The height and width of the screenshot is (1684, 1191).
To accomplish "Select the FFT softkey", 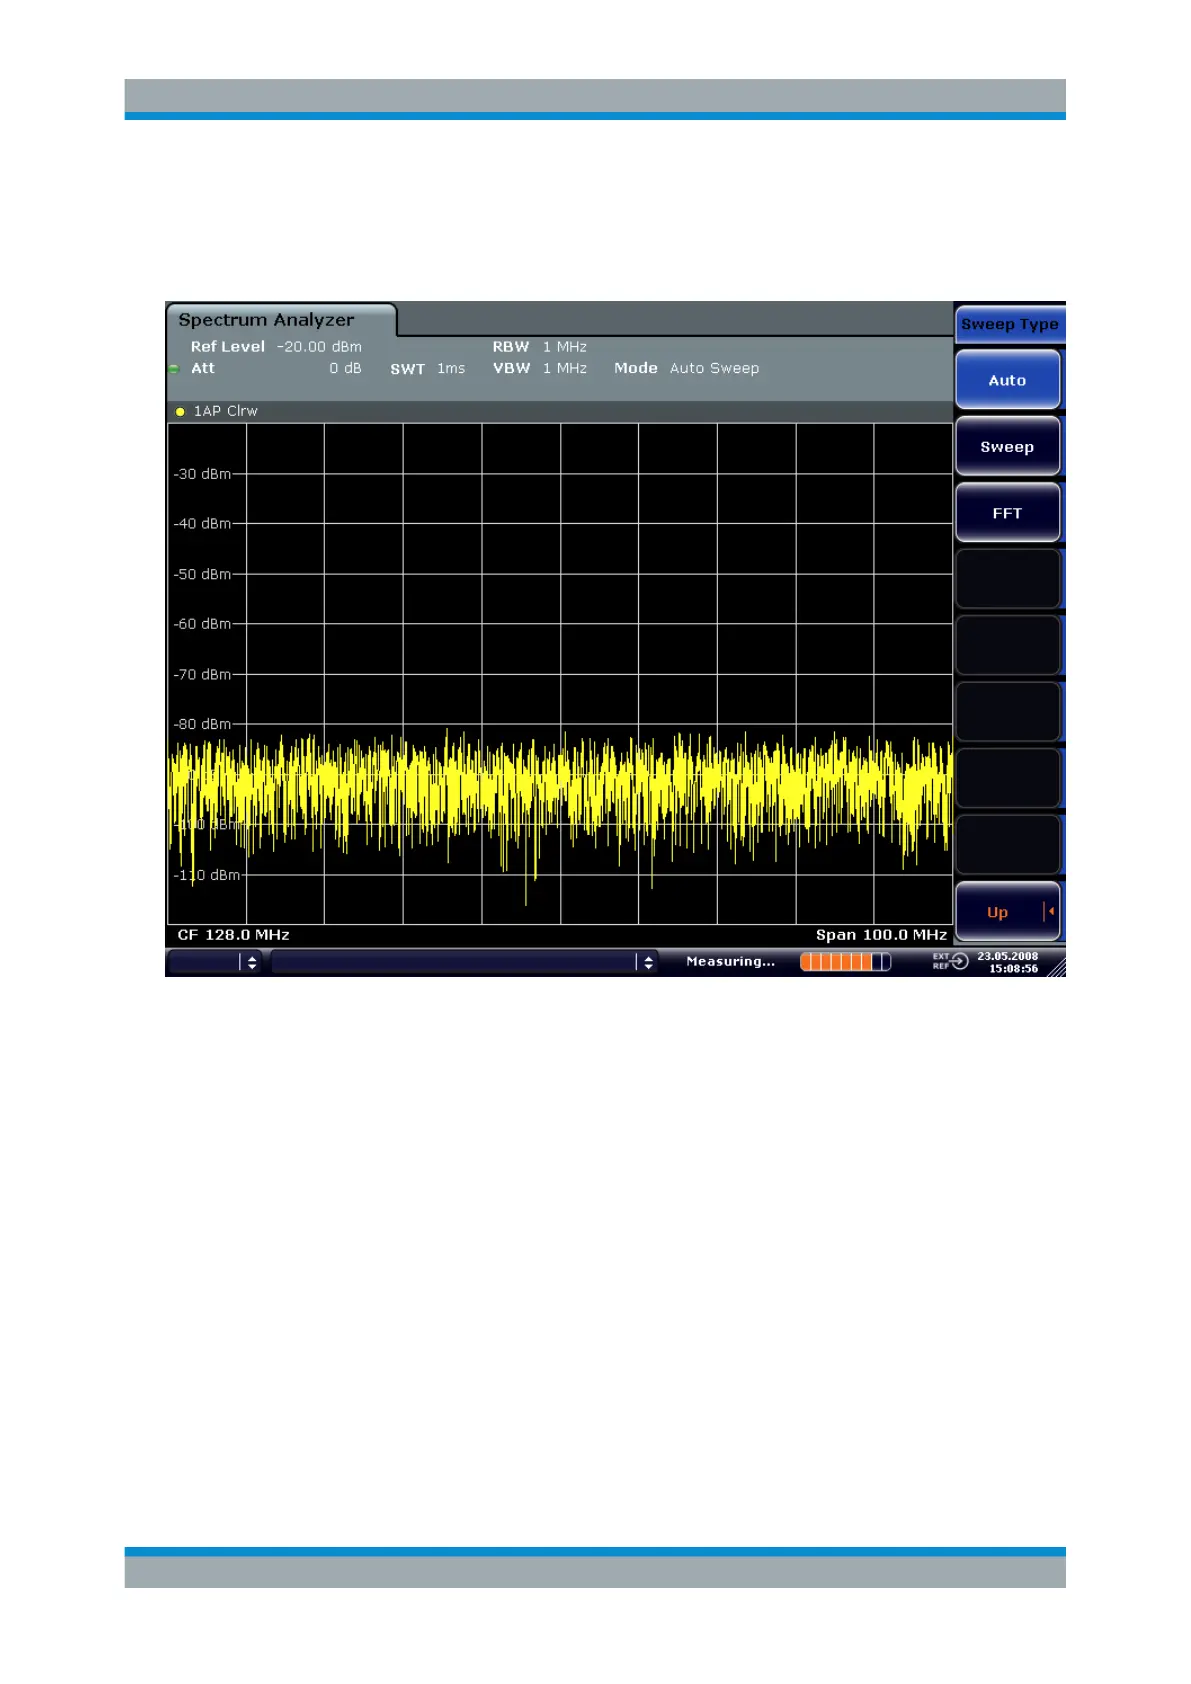I will pos(1007,513).
